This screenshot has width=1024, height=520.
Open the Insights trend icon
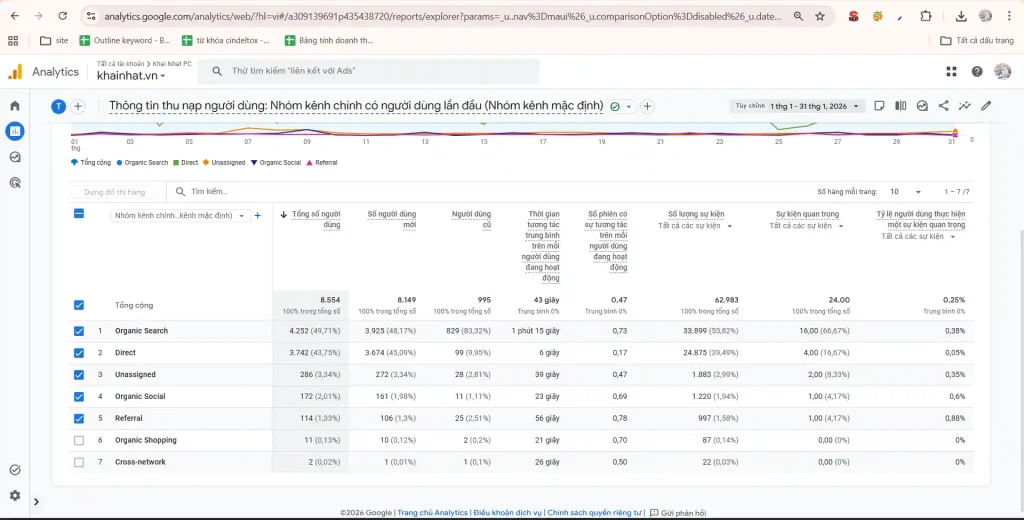(965, 106)
